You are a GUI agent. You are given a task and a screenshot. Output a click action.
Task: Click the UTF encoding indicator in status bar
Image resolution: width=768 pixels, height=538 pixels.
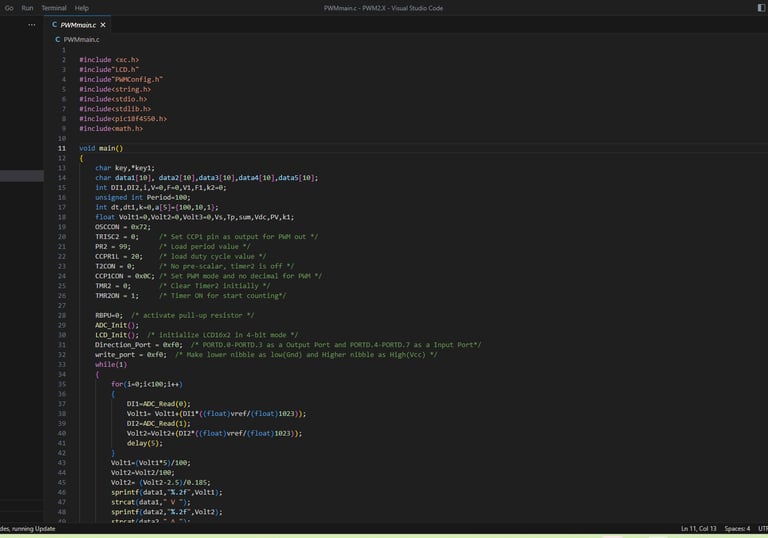(762, 528)
